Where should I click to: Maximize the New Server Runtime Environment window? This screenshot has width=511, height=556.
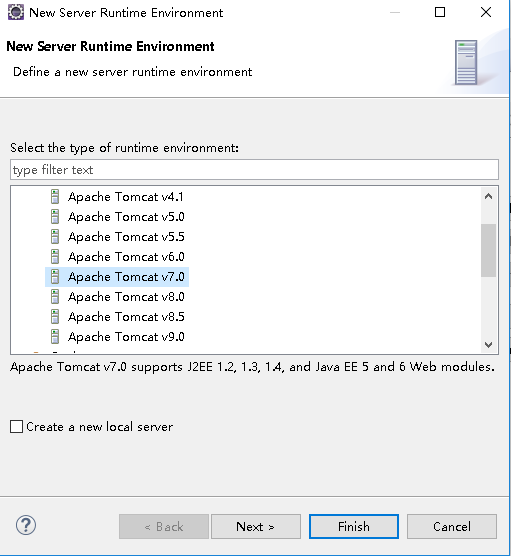440,12
